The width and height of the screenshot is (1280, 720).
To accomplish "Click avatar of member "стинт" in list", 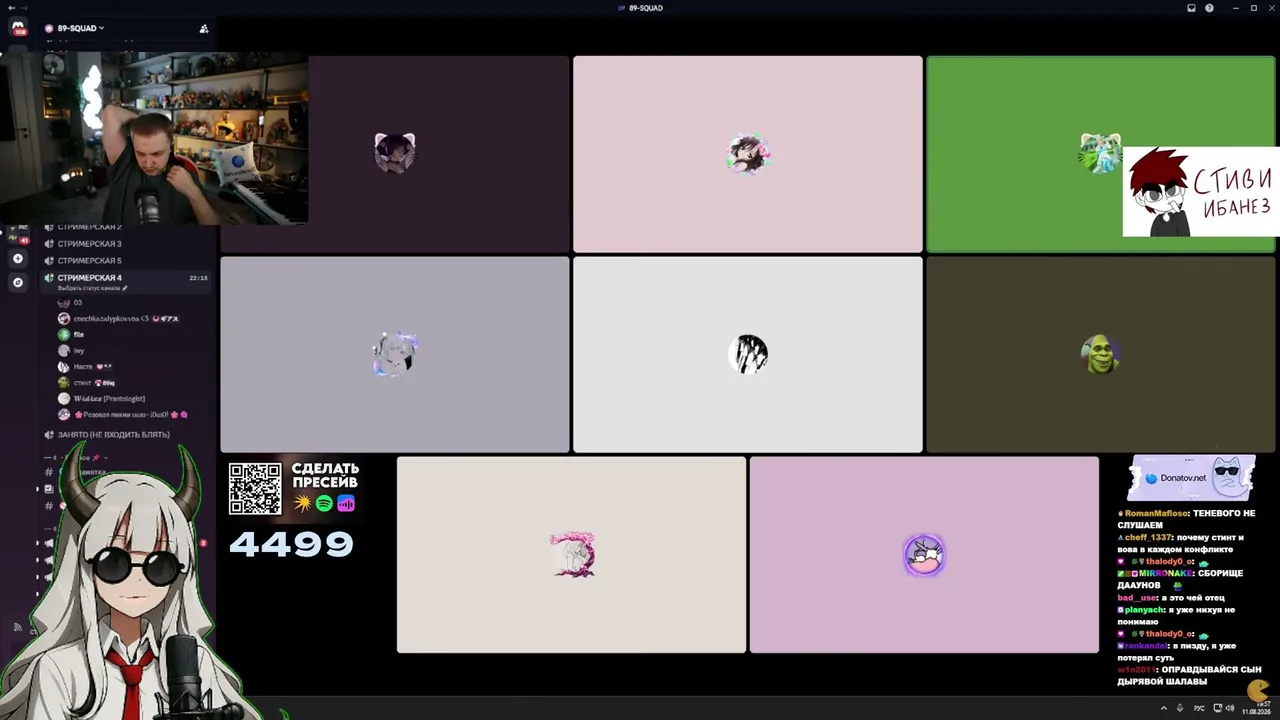I will click(64, 383).
